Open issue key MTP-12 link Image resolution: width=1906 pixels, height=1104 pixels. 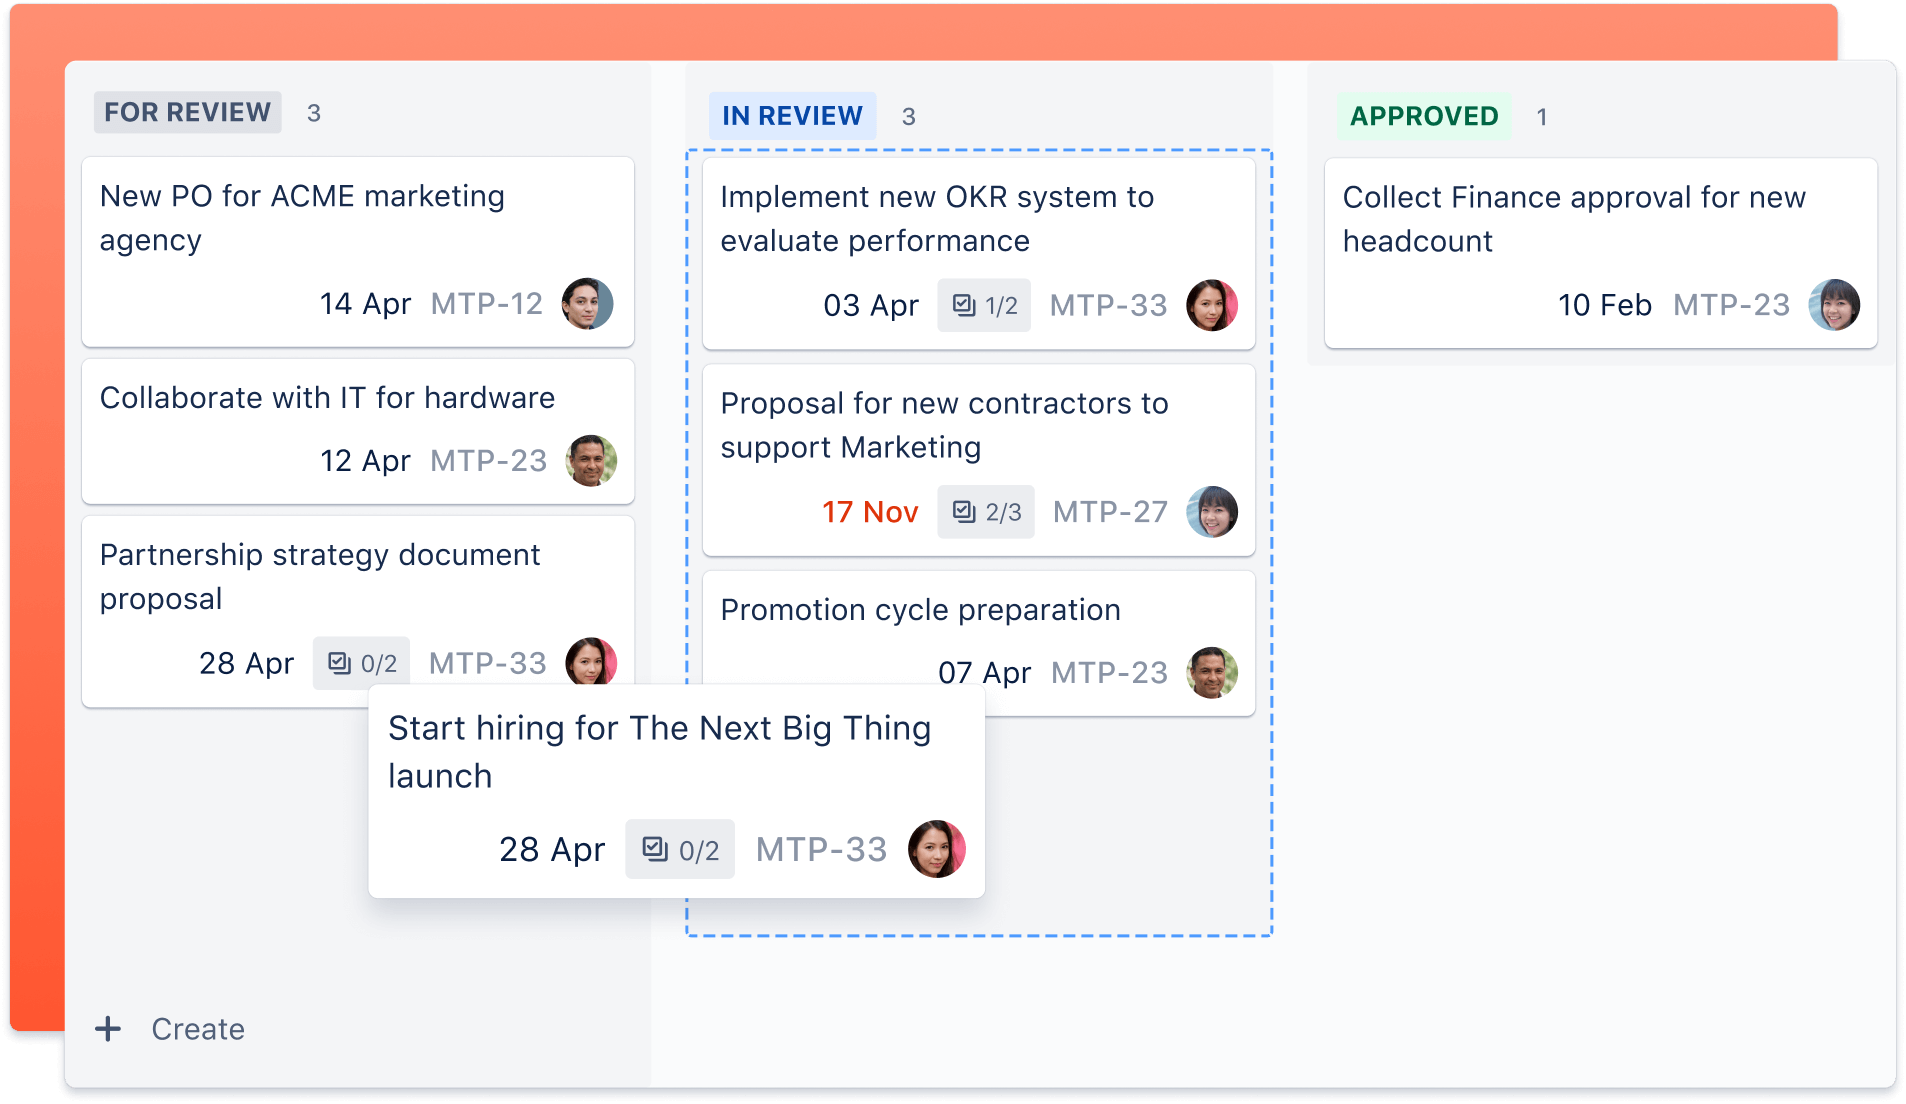click(x=487, y=304)
